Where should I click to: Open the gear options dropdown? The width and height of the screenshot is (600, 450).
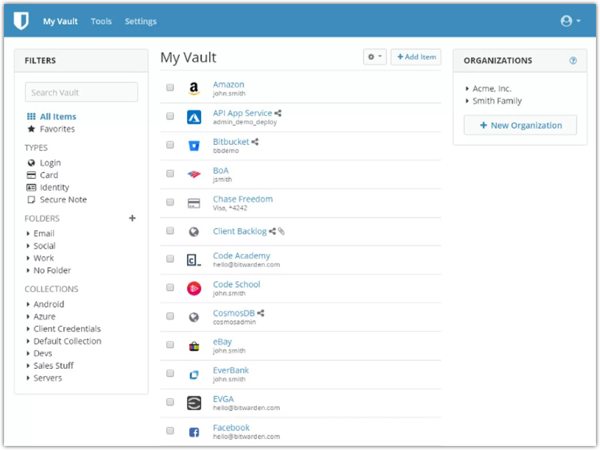tap(375, 57)
